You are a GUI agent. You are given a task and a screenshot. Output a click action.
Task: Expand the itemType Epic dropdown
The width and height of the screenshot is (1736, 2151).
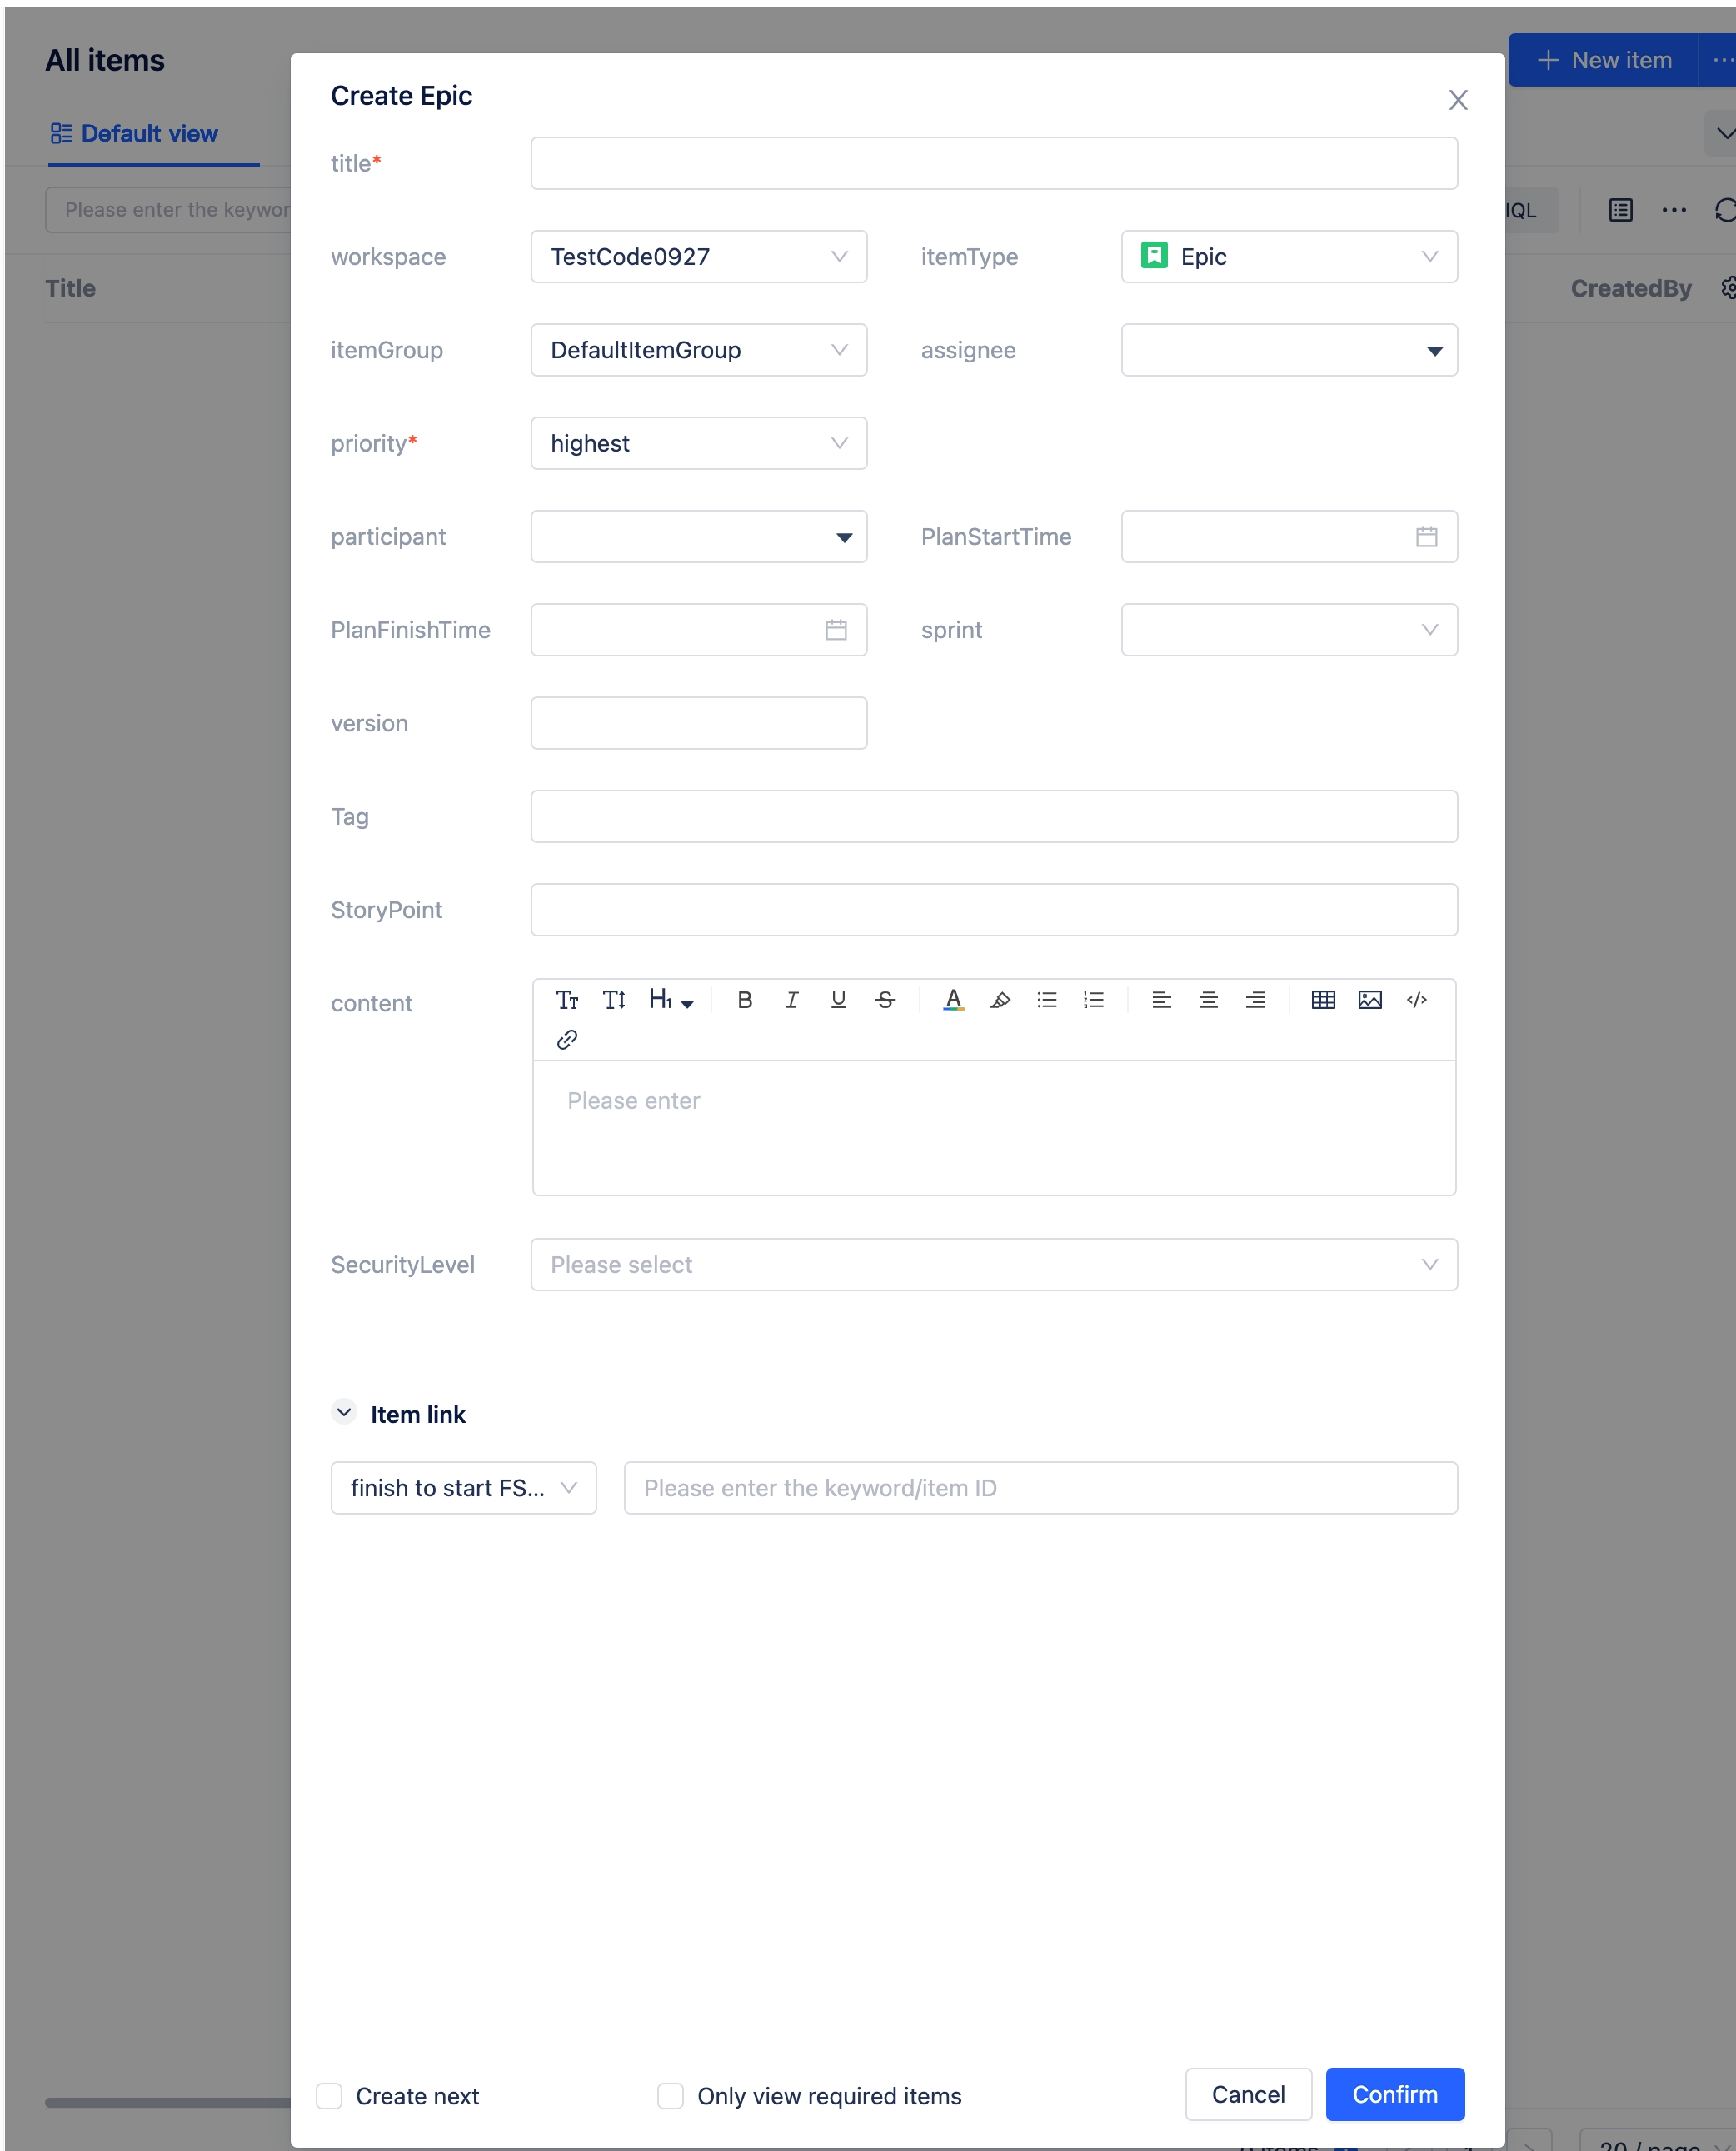[x=1288, y=257]
